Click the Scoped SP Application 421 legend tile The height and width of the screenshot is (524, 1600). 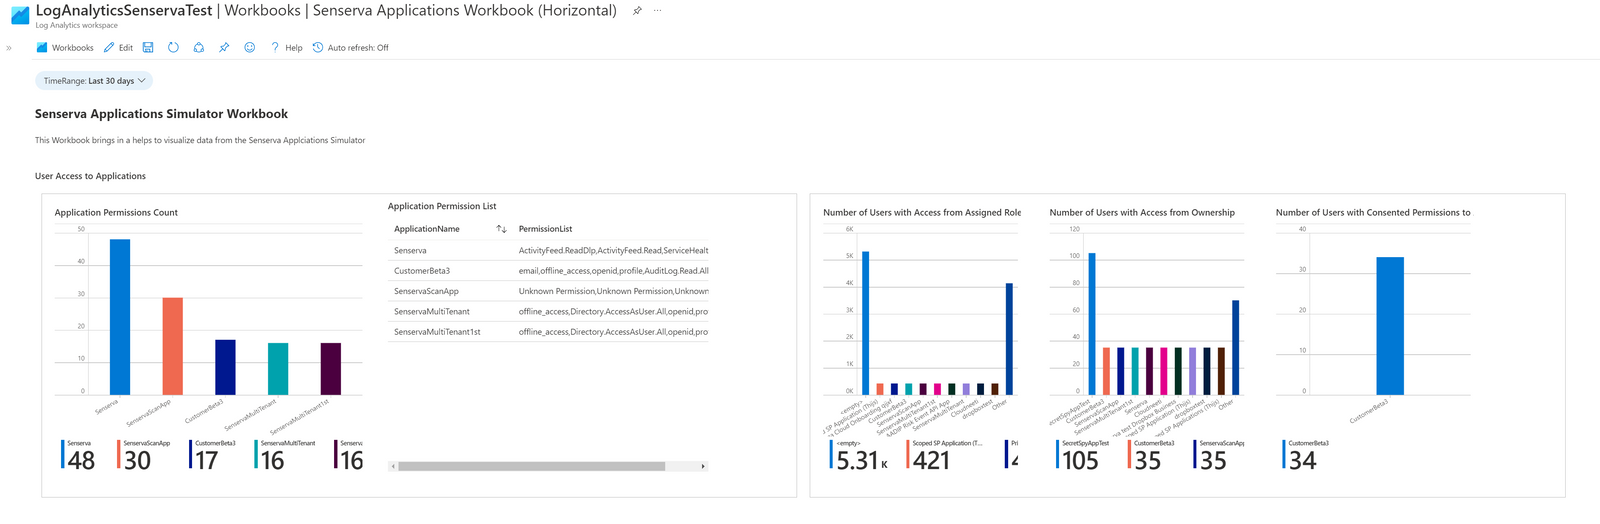(x=945, y=455)
